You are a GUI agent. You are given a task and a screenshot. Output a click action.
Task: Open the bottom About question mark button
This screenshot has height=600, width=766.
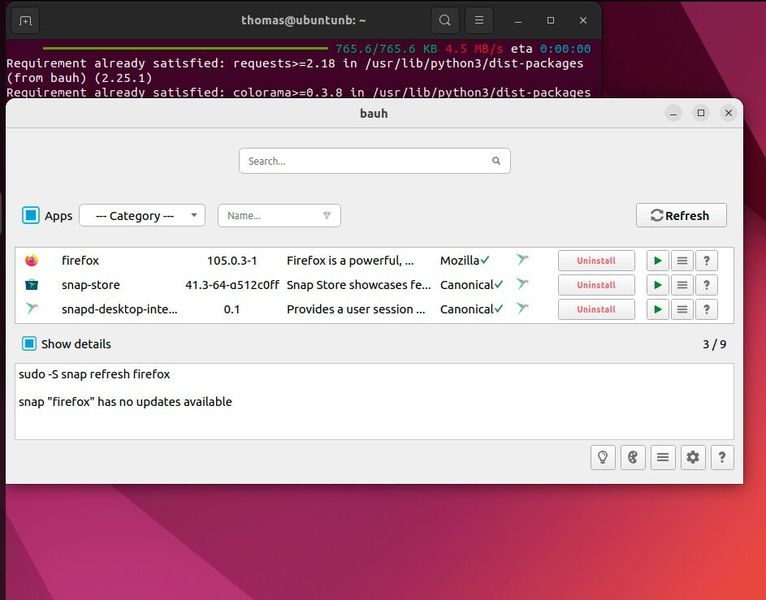[722, 457]
